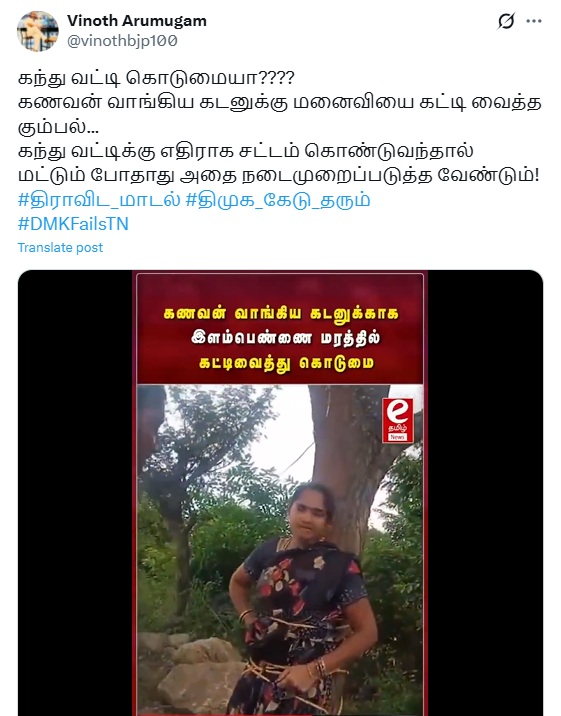The height and width of the screenshot is (716, 561).
Task: Click black letterbox area left of video
Action: (75, 493)
